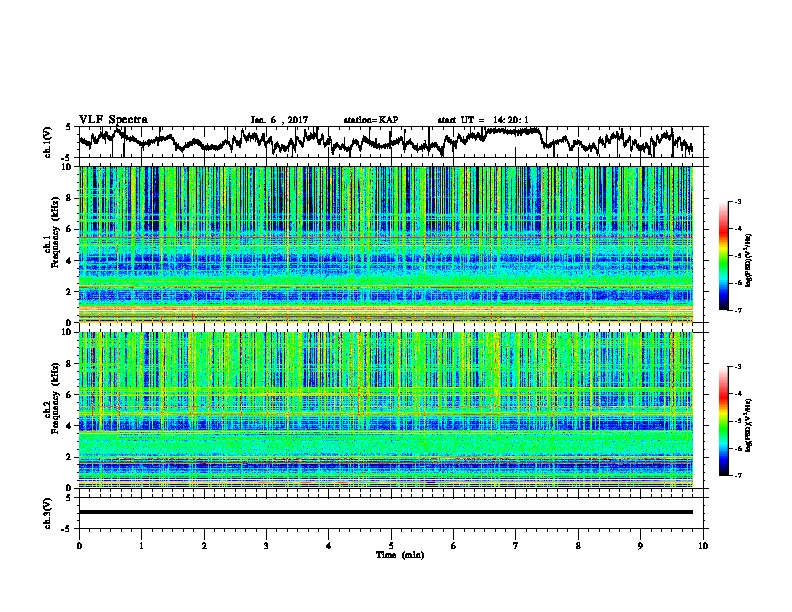Click the ch.1 voltage waveform trace
The width and height of the screenshot is (792, 612).
click(x=386, y=140)
